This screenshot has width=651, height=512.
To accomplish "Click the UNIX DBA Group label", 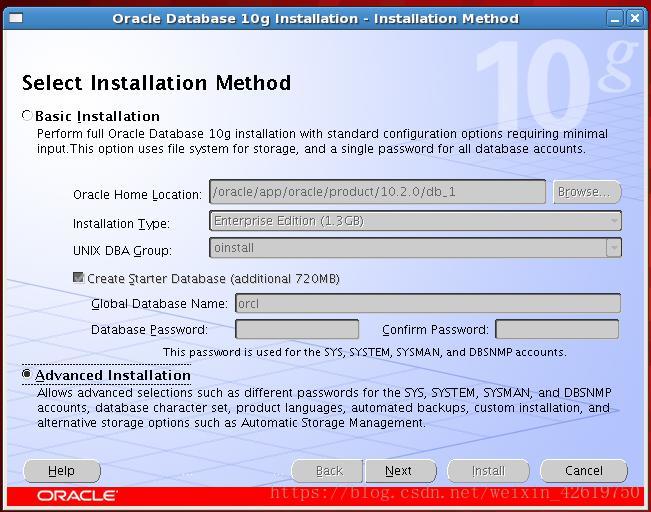I will click(122, 250).
